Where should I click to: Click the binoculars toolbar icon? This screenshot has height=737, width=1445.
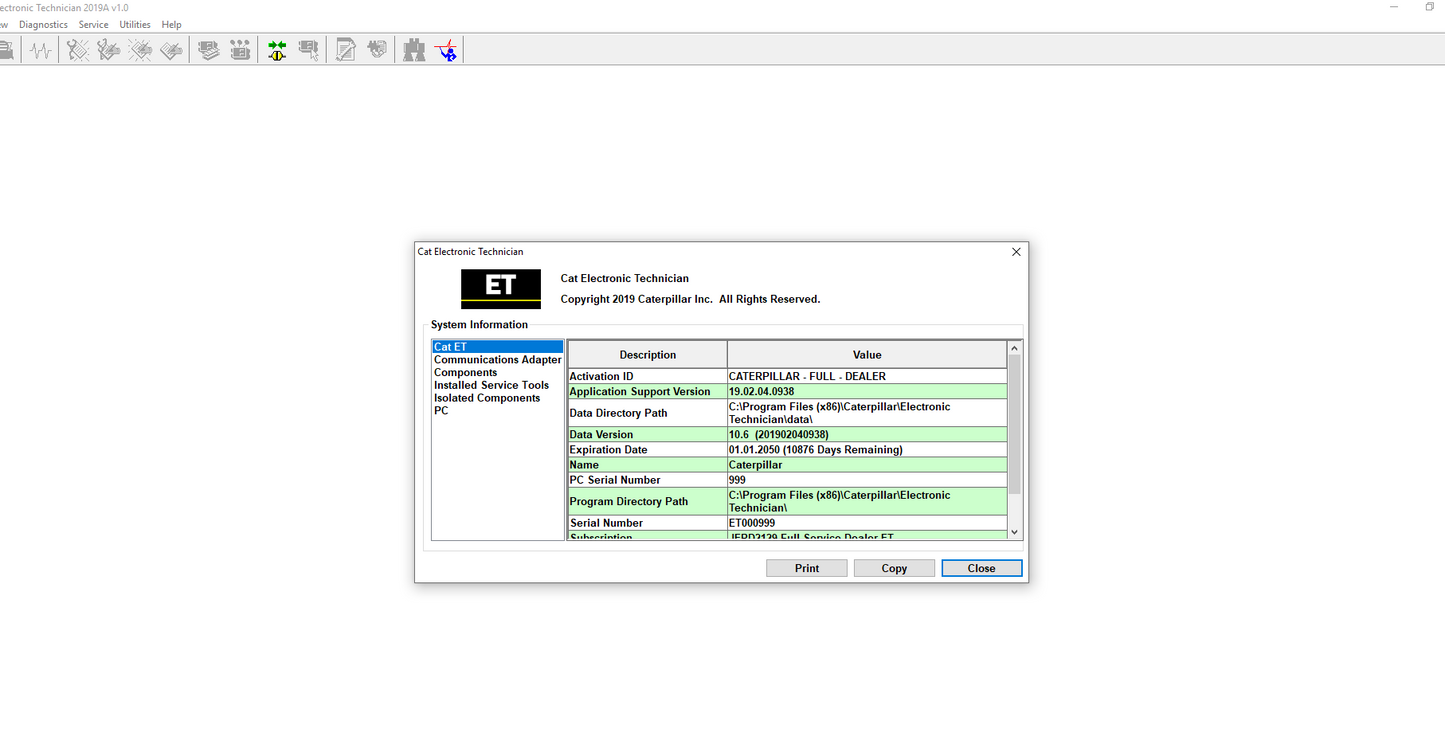pyautogui.click(x=414, y=50)
